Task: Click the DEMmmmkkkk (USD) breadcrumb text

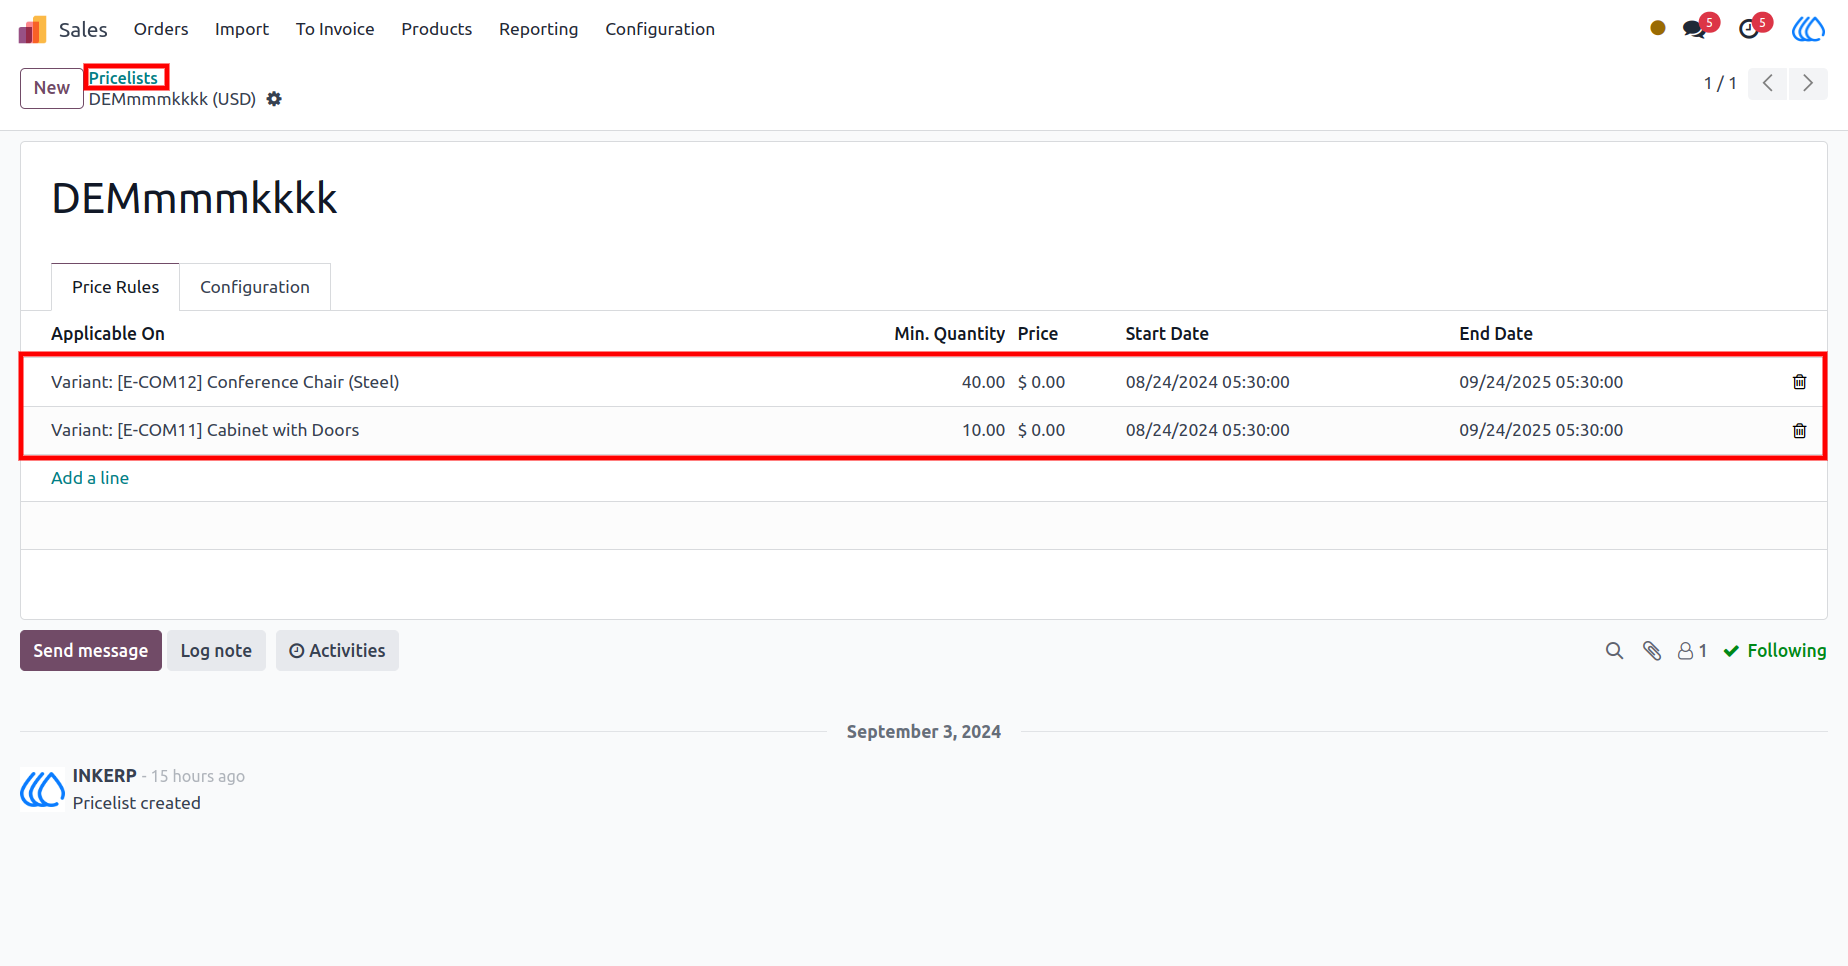Action: (x=172, y=99)
